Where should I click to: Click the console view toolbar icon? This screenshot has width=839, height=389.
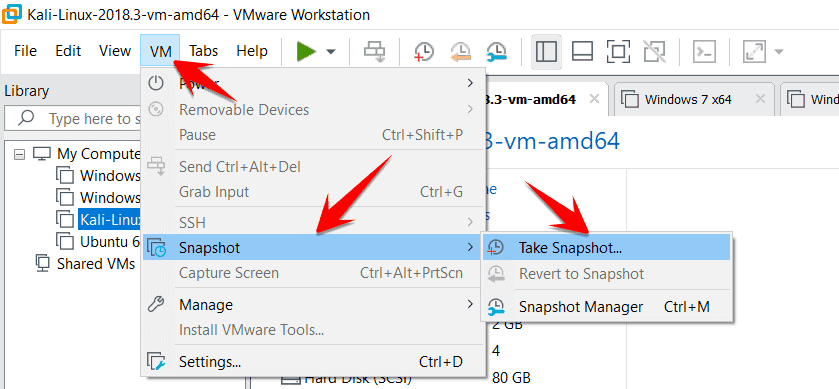705,52
